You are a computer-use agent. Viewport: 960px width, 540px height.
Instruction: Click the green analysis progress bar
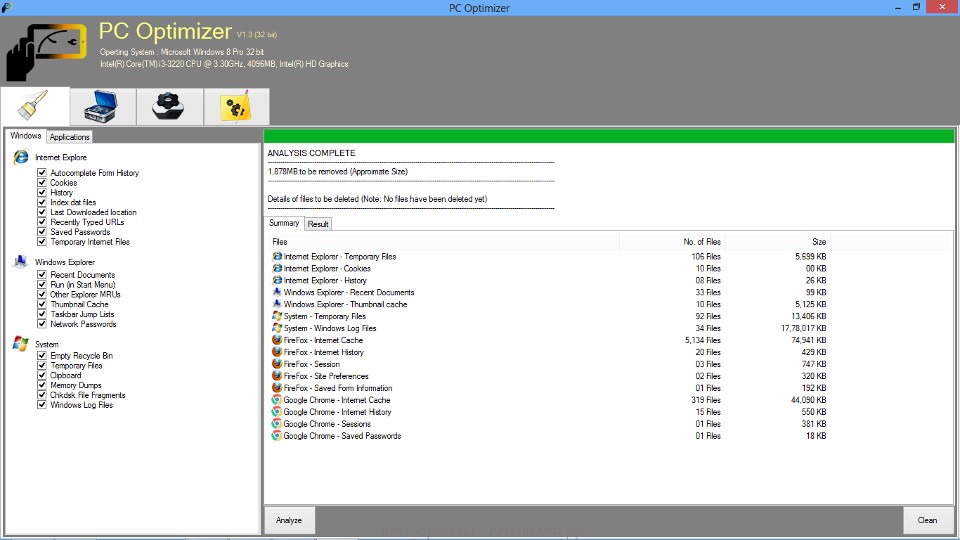point(609,136)
